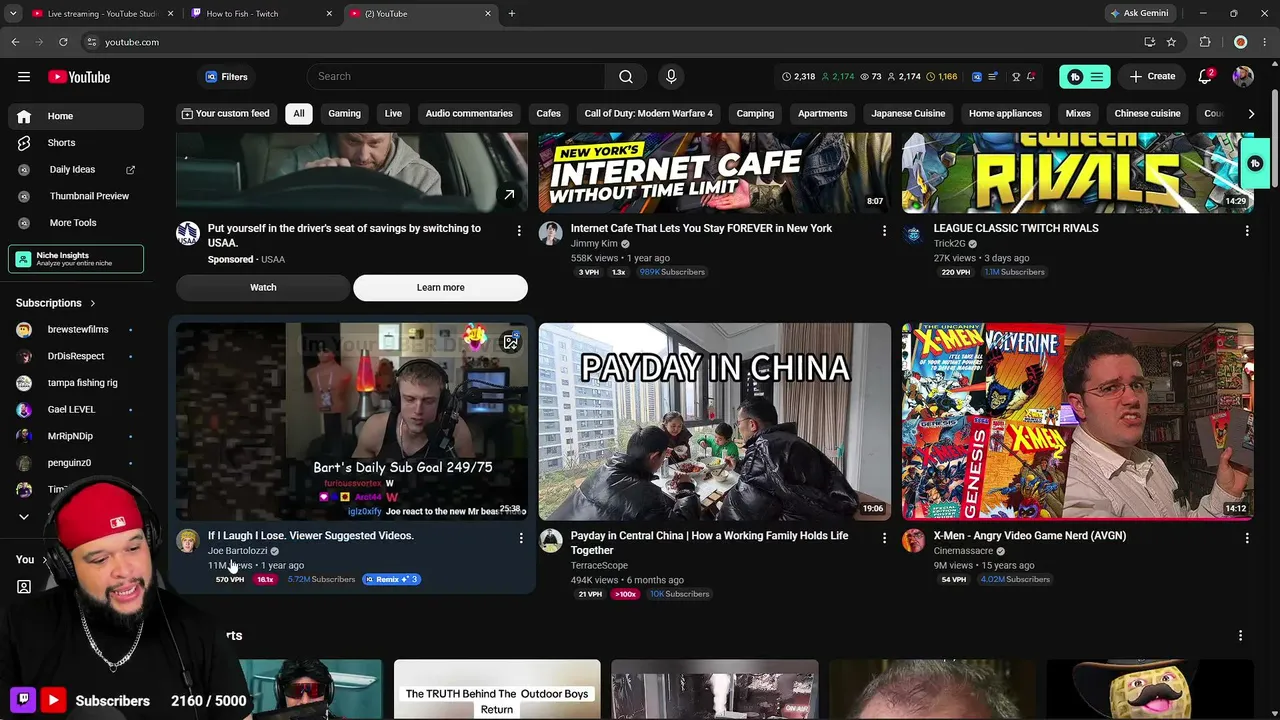Click TerraceScope channel avatar

(x=551, y=541)
